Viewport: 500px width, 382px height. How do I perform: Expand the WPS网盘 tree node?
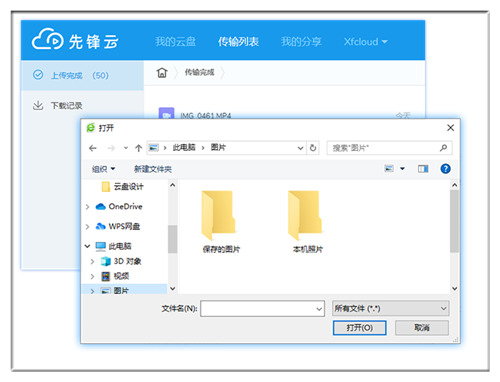88,227
